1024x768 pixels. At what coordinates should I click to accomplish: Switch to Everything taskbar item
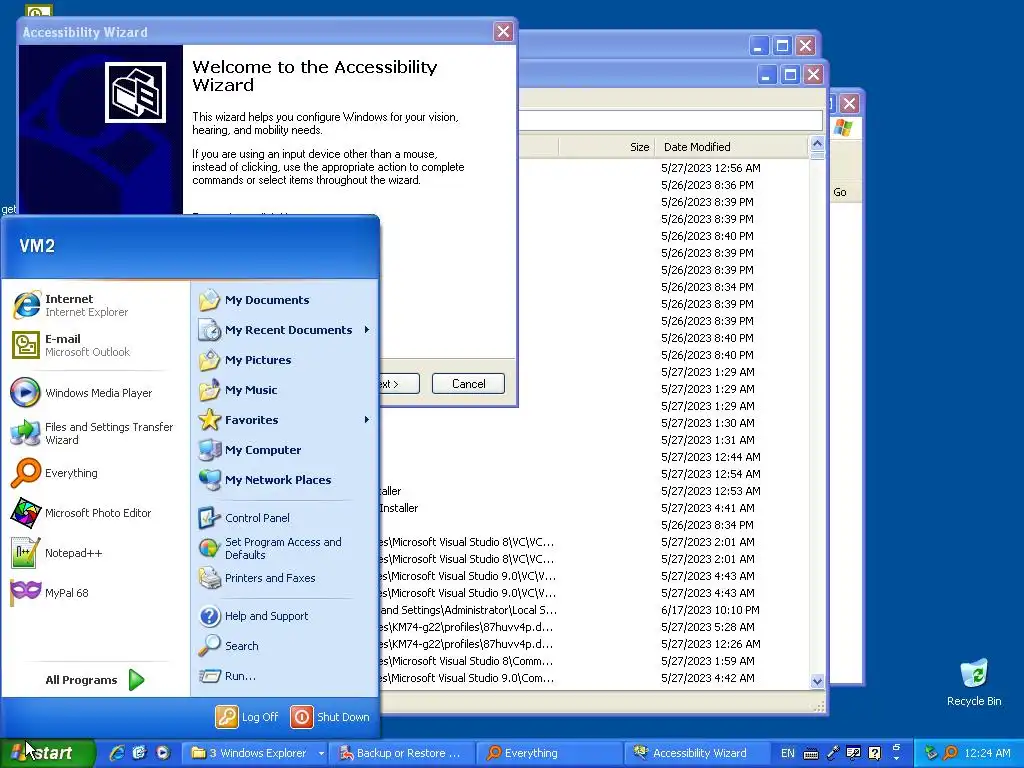(x=549, y=753)
